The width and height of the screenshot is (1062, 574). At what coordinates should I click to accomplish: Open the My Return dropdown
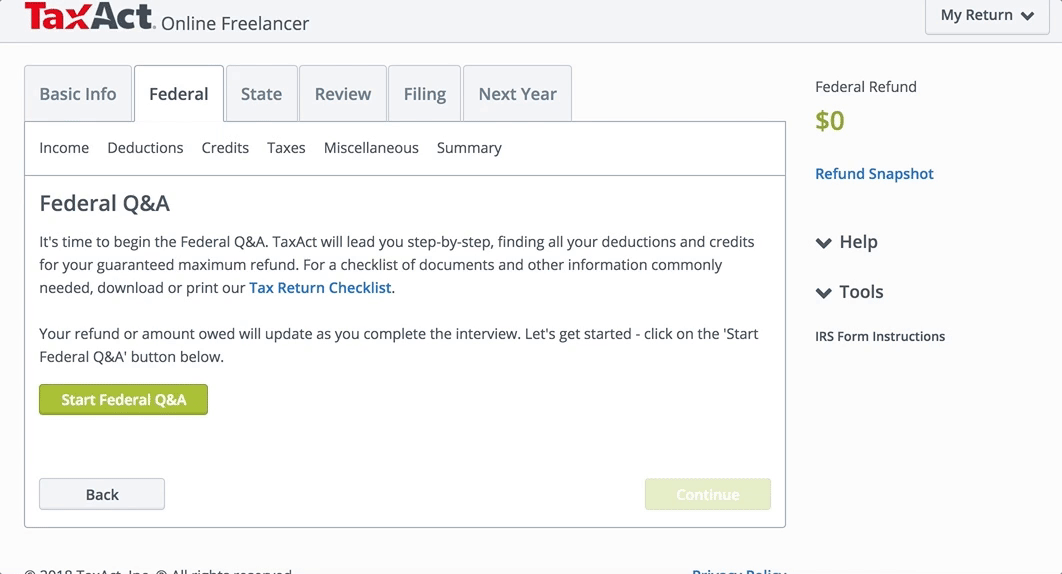987,16
